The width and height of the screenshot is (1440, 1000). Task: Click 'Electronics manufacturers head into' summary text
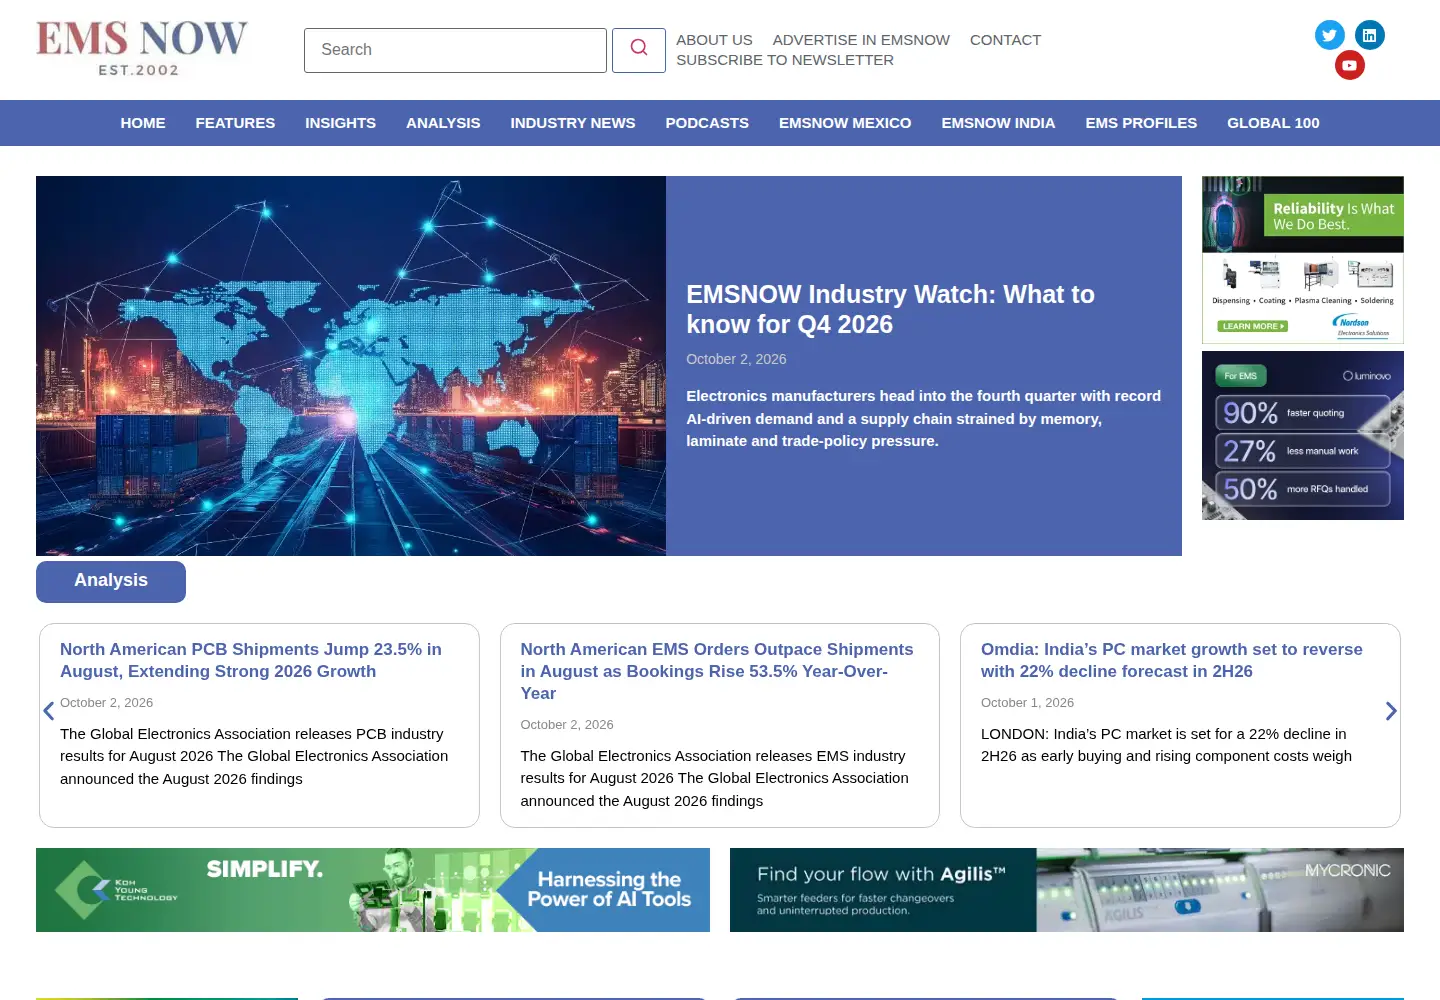tap(923, 418)
